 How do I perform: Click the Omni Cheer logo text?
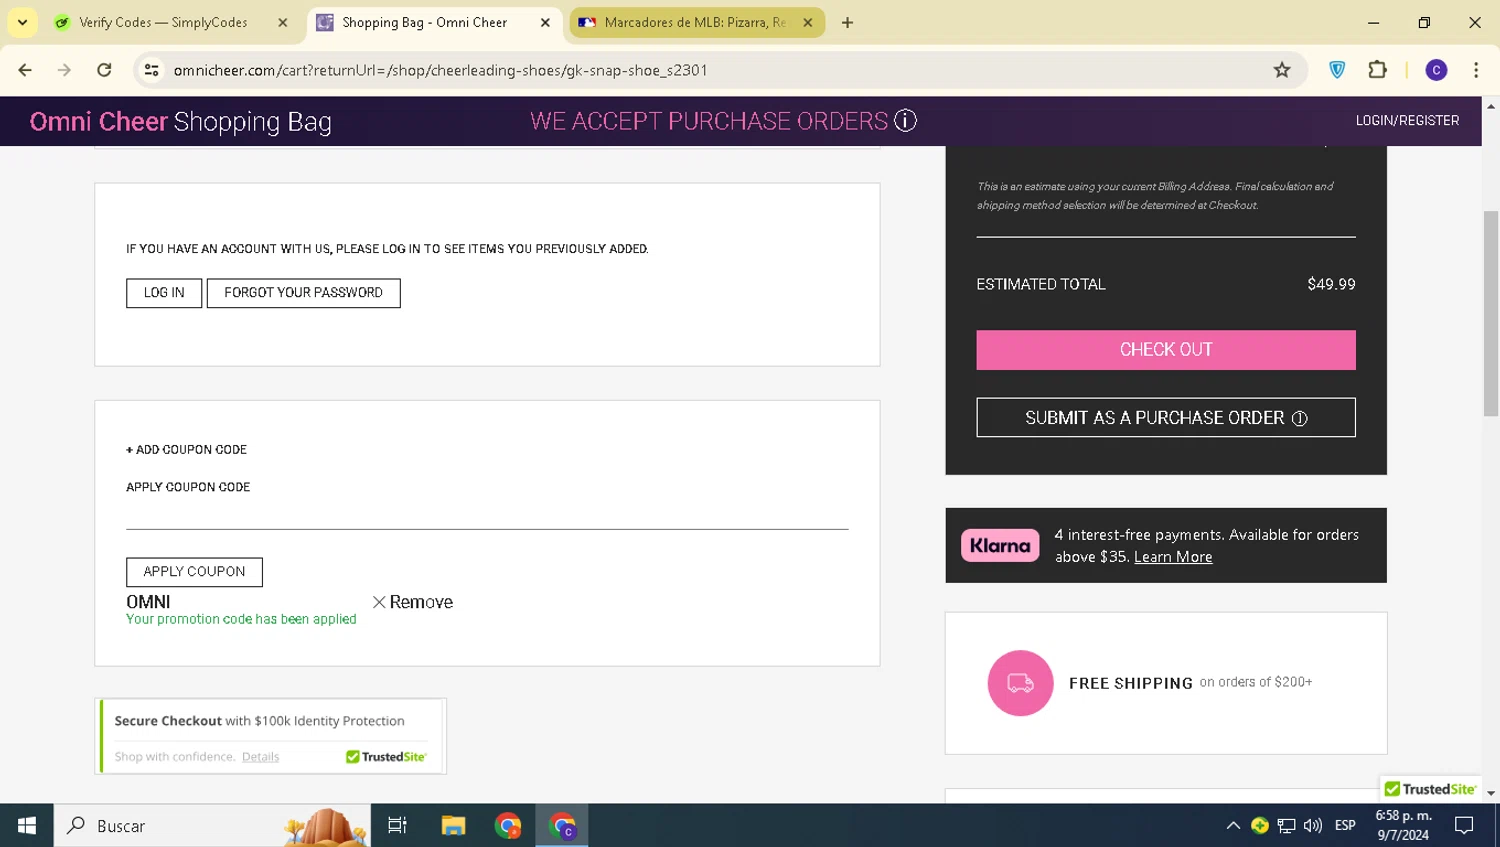(98, 121)
